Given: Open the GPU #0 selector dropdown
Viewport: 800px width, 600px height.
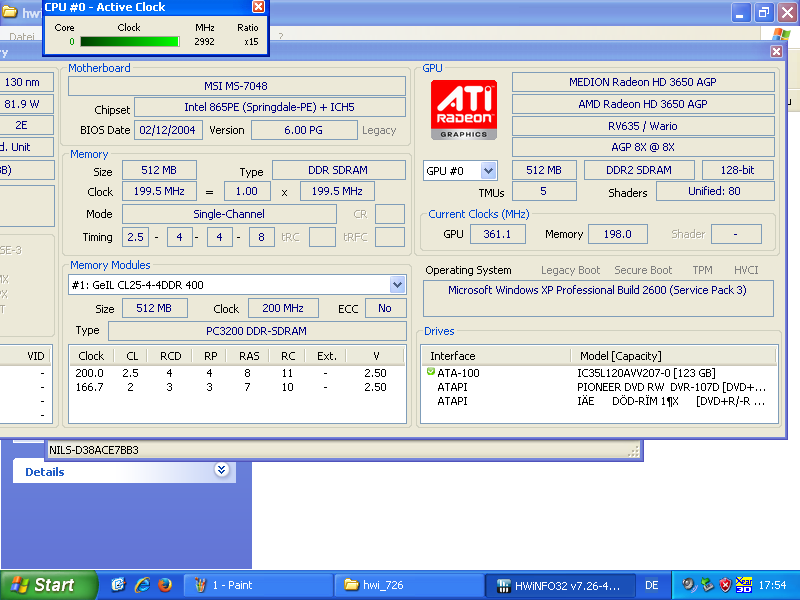Looking at the screenshot, I should click(x=488, y=170).
